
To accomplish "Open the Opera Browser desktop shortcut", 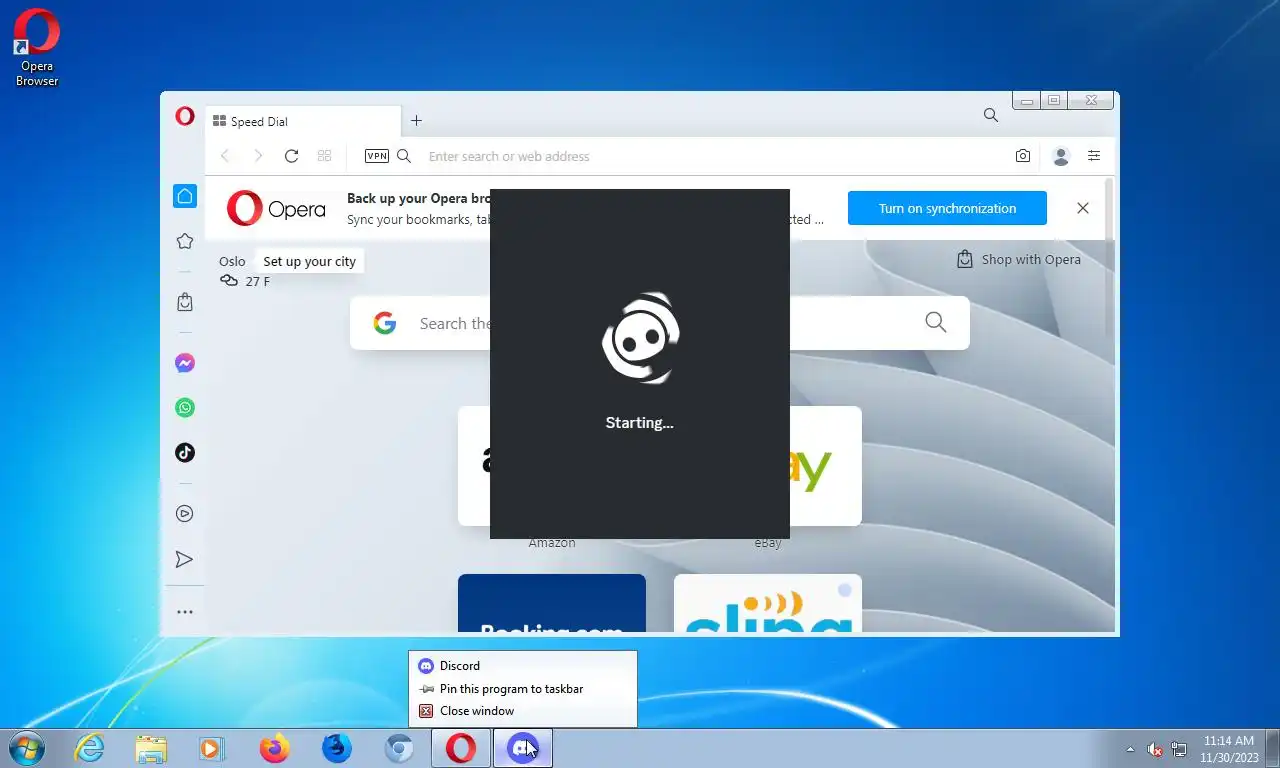I will [x=37, y=47].
